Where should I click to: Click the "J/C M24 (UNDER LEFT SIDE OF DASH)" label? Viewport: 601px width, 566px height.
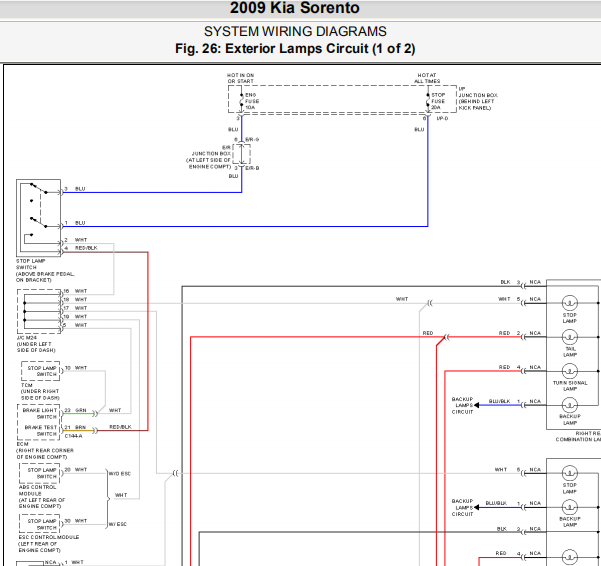click(36, 344)
